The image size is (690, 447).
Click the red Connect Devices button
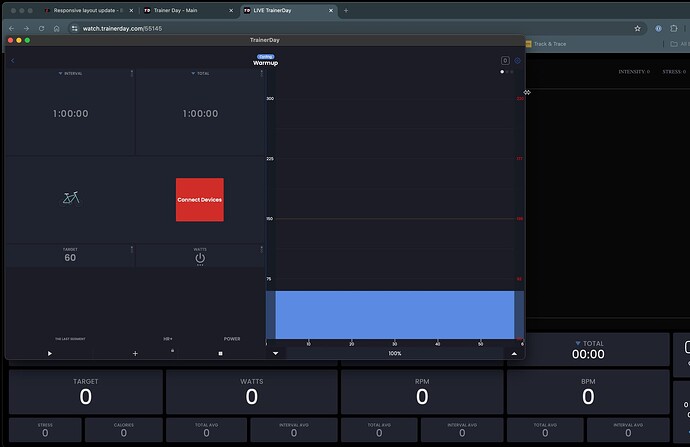click(200, 200)
